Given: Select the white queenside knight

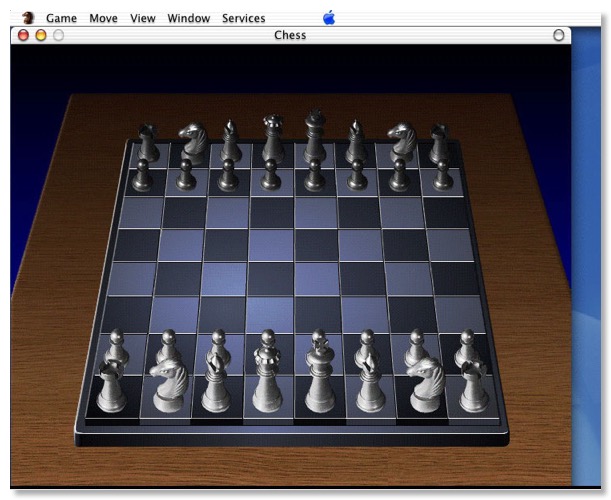Looking at the screenshot, I should point(170,386).
